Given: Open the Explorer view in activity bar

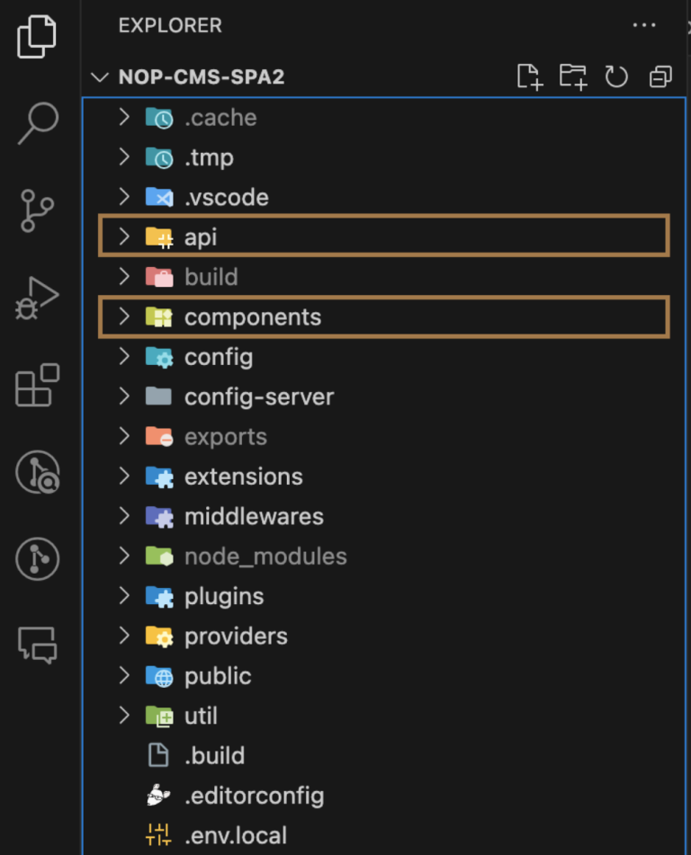Looking at the screenshot, I should tap(37, 37).
